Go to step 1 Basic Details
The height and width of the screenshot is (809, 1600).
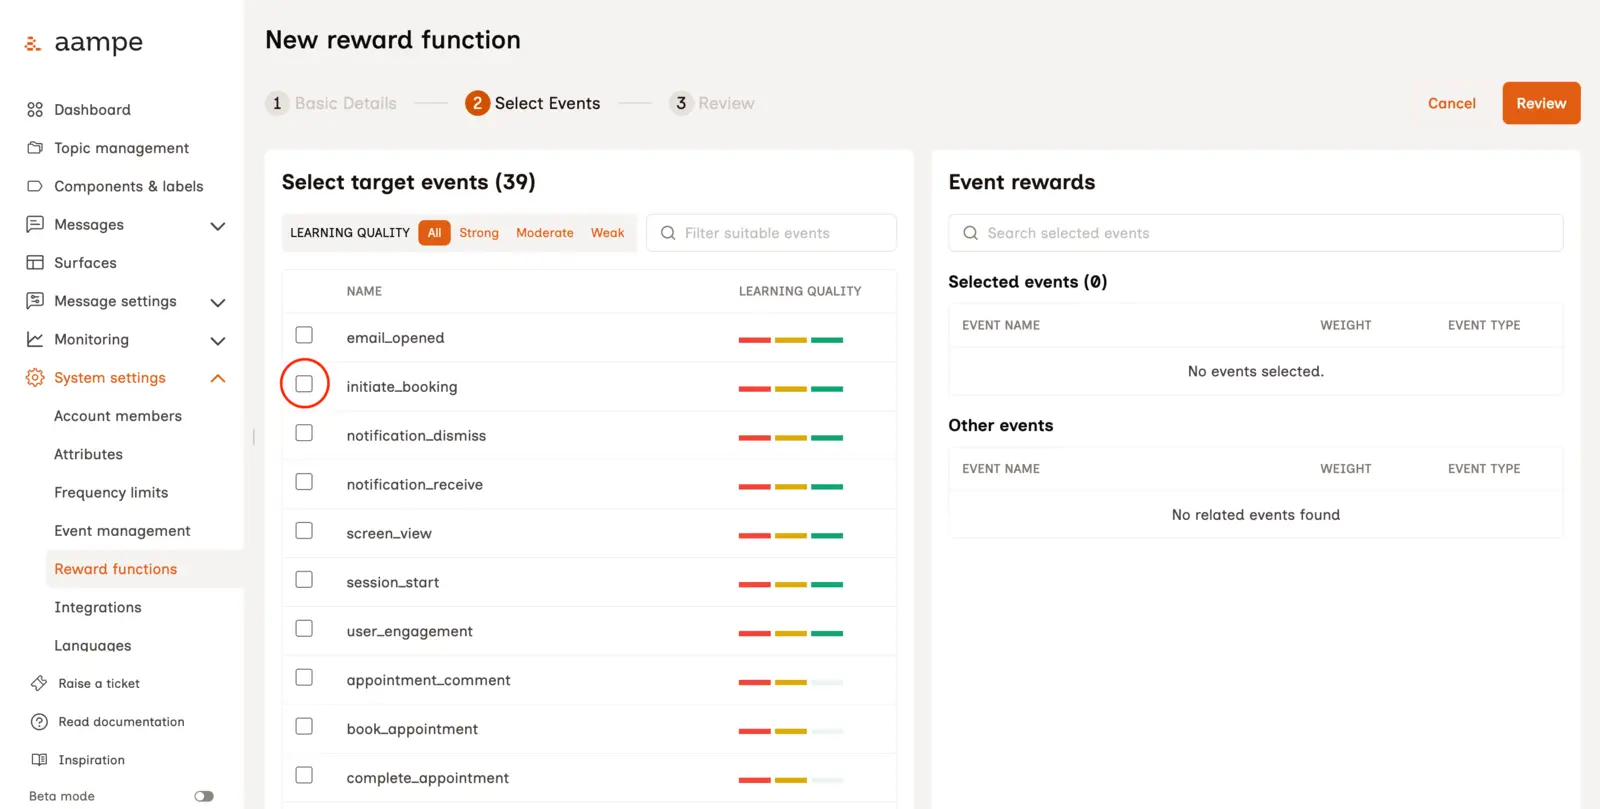click(x=331, y=103)
